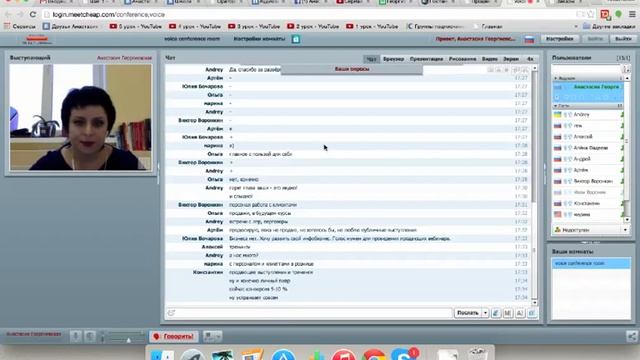Open Chrome from the Dock

373,354
